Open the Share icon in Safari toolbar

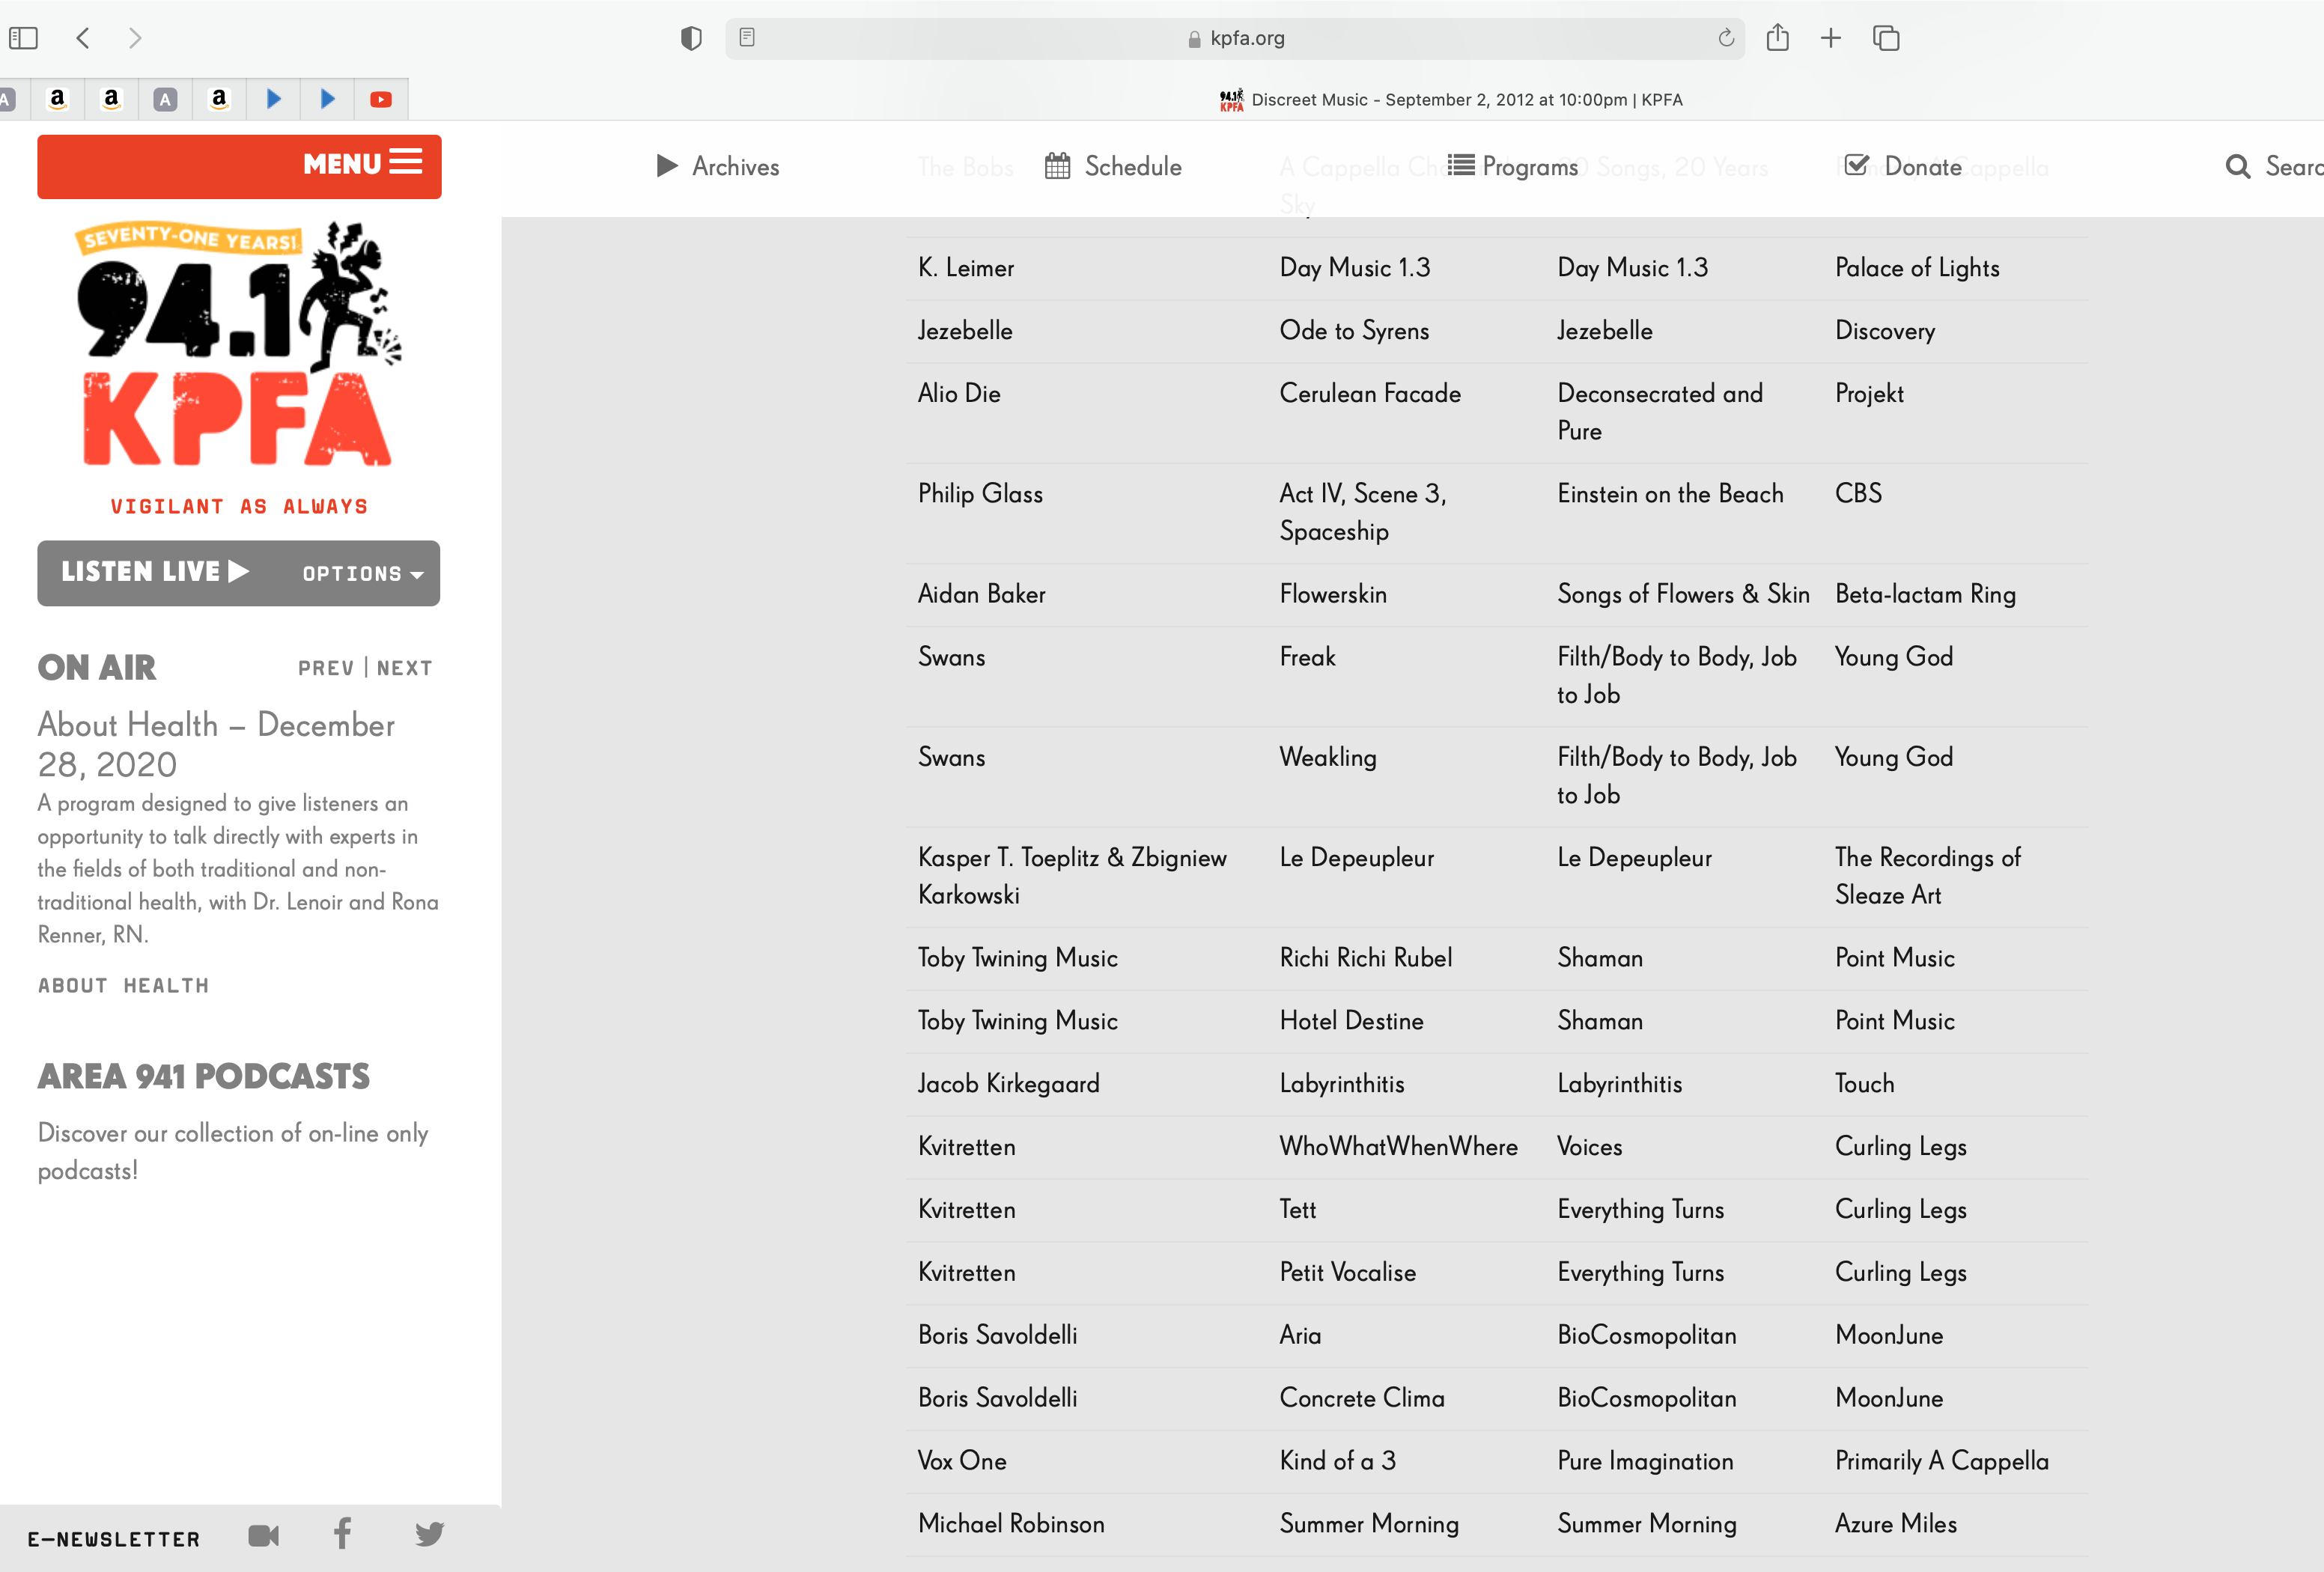pos(1777,37)
